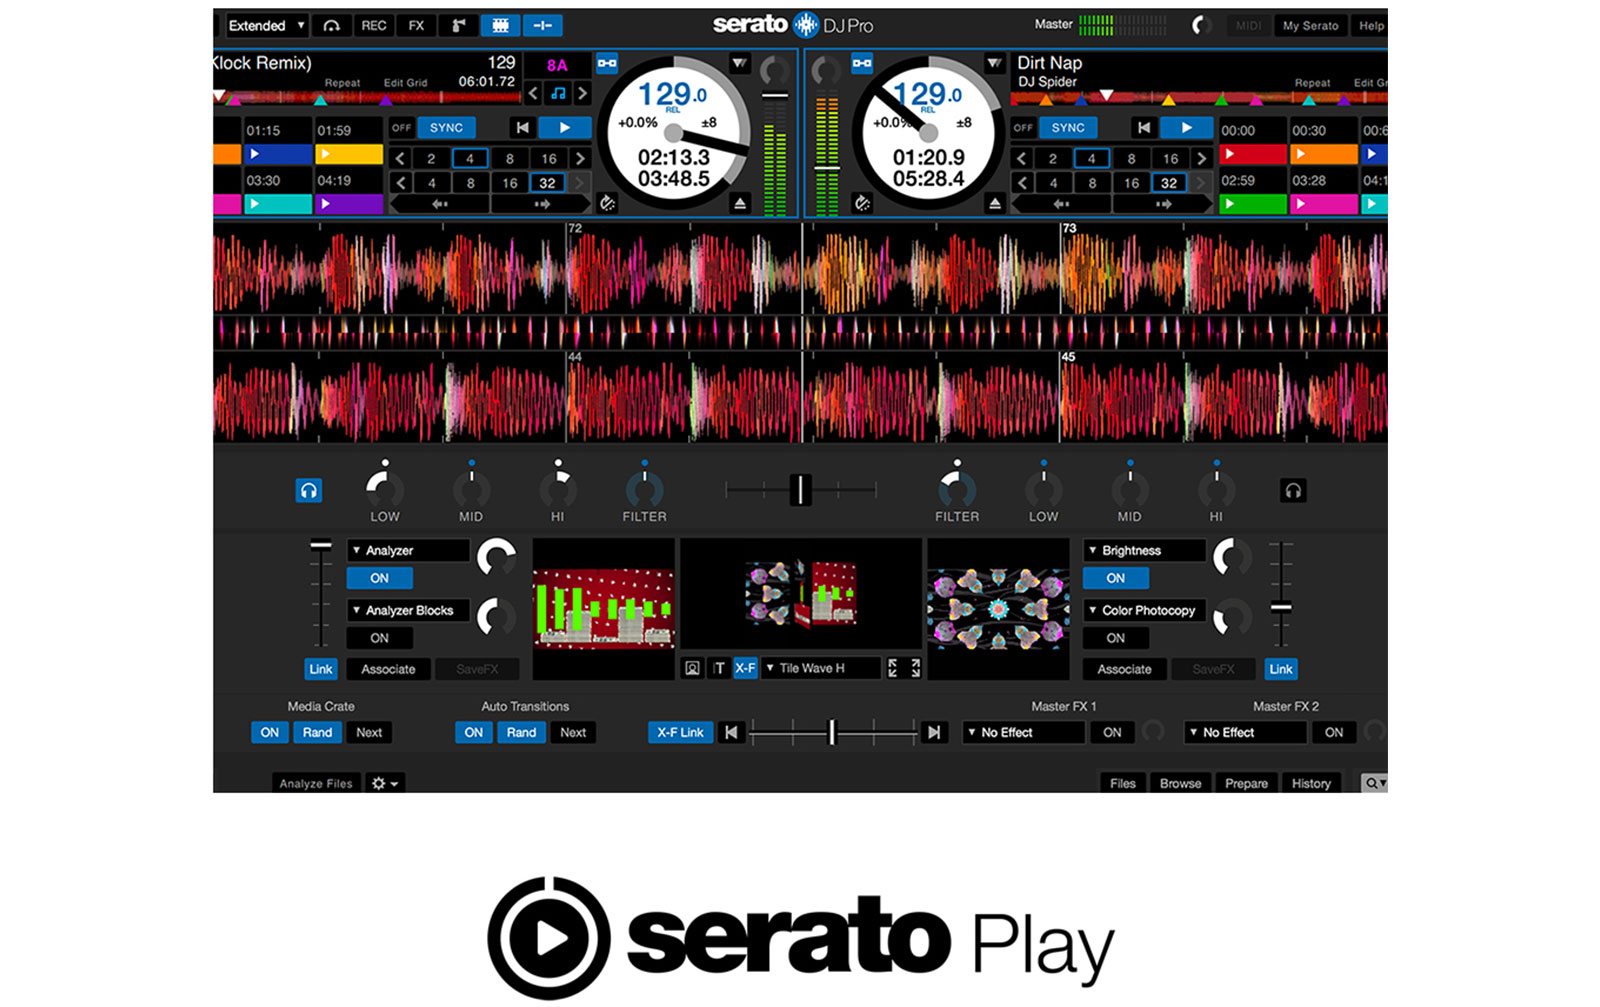The width and height of the screenshot is (1600, 1007).
Task: Toggle the right channel headphone cue button
Action: point(1293,490)
